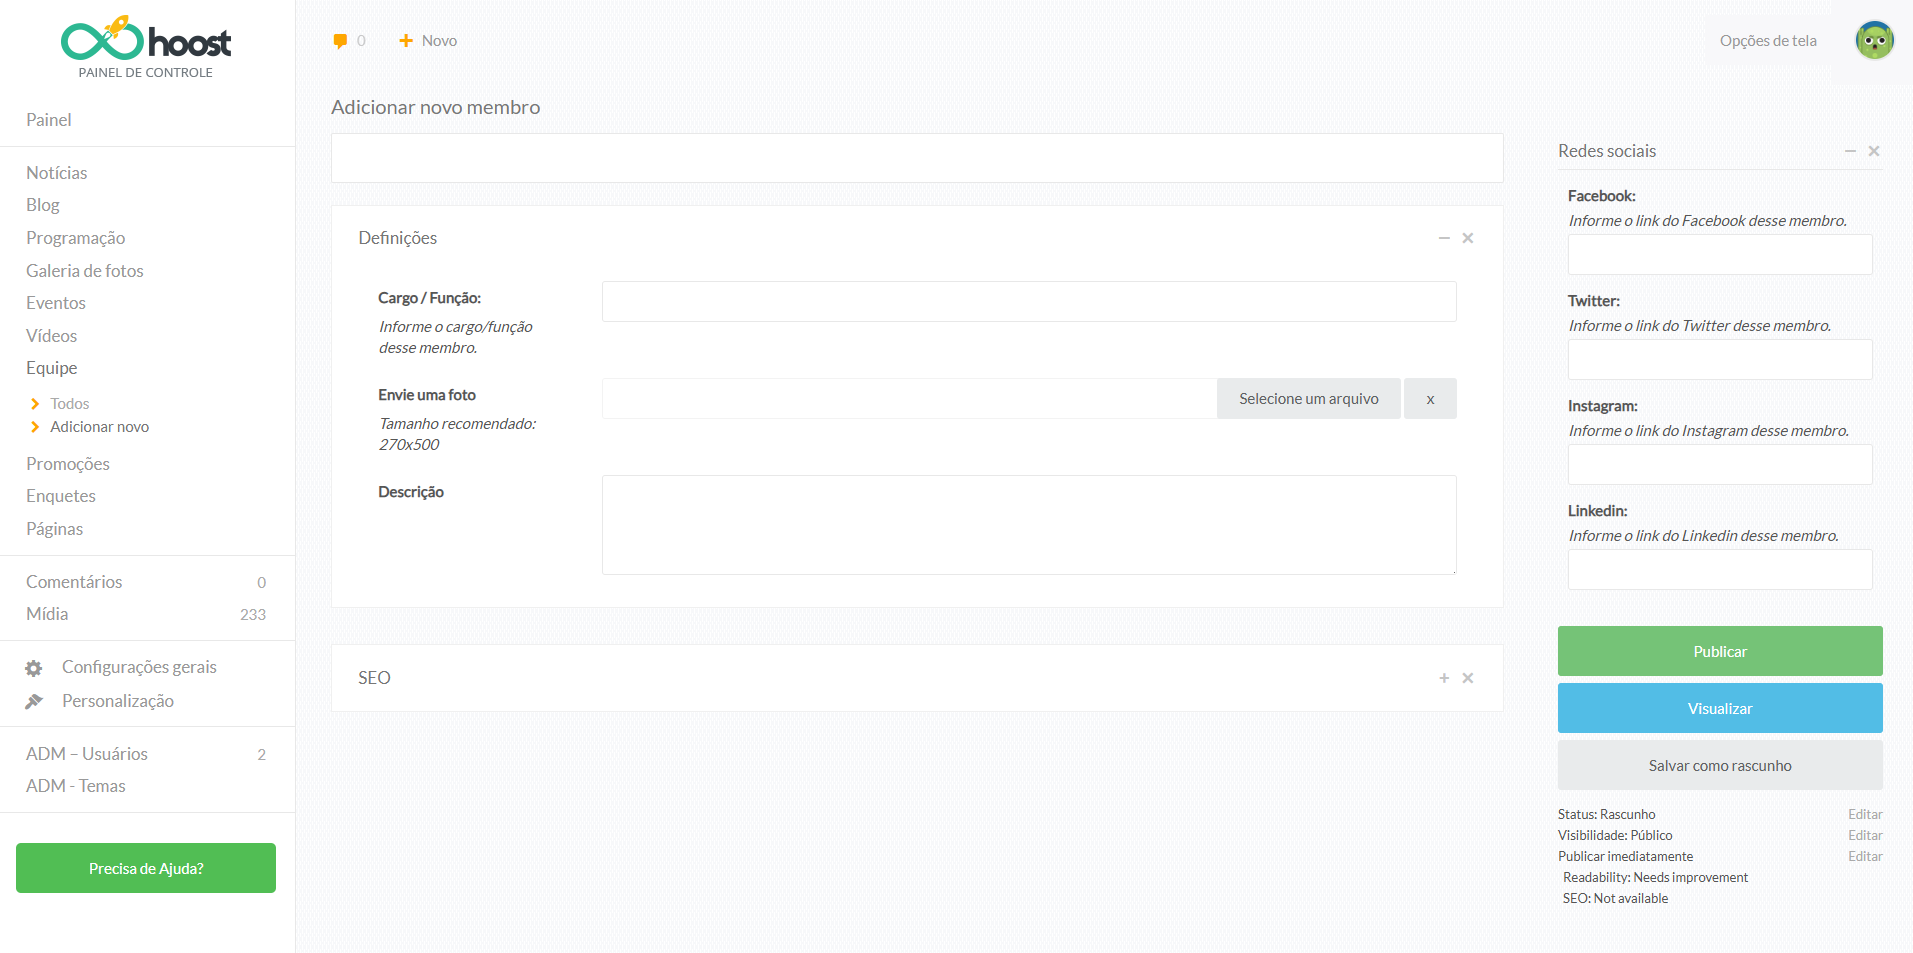
Task: Clear selected photo file with x button
Action: [1430, 399]
